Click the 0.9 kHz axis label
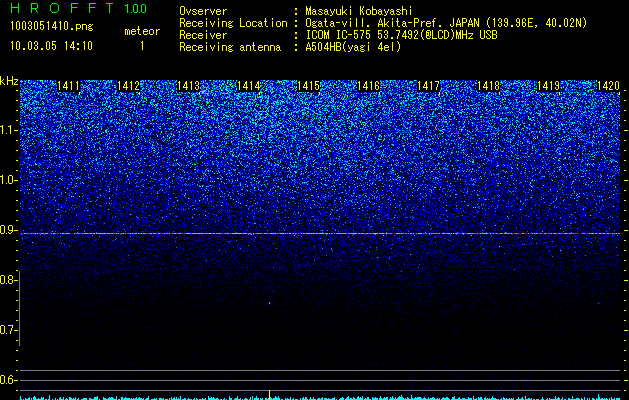The image size is (629, 400). pos(8,230)
